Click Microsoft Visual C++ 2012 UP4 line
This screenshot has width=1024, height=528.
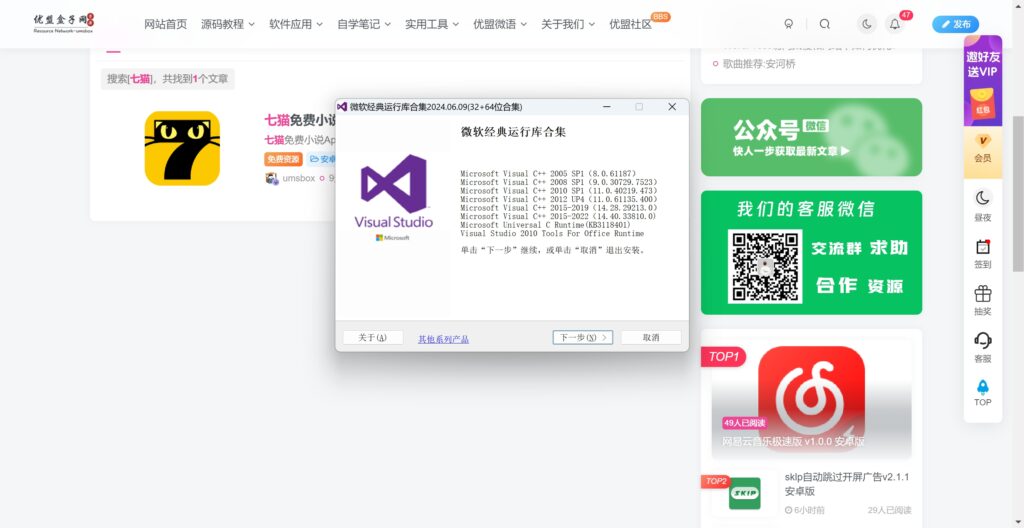click(559, 199)
